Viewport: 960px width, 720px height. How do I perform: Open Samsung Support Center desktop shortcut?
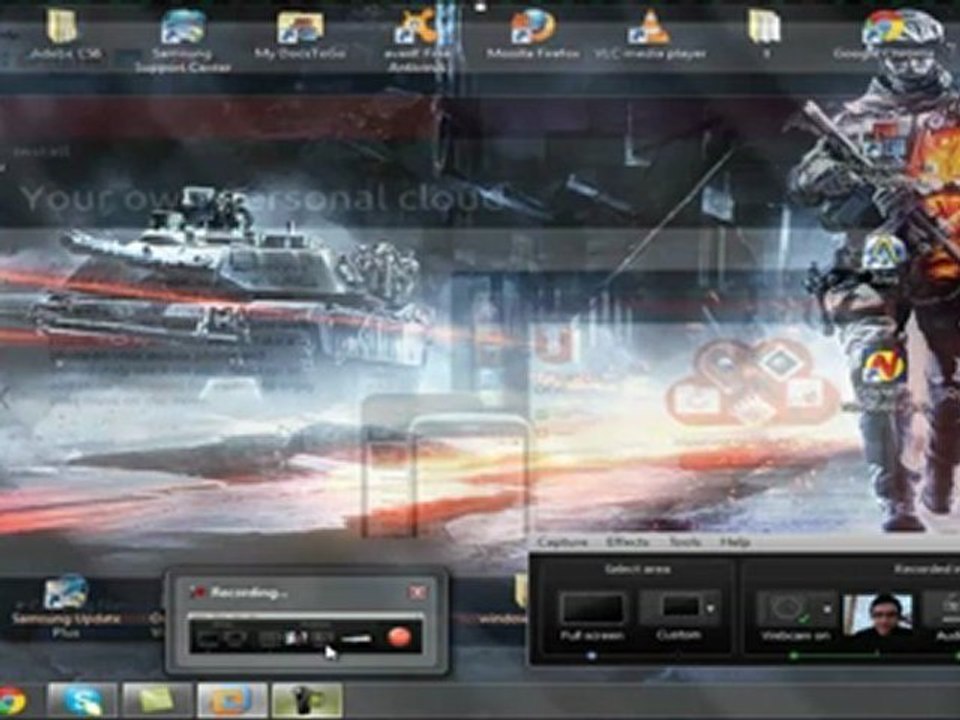pyautogui.click(x=182, y=42)
